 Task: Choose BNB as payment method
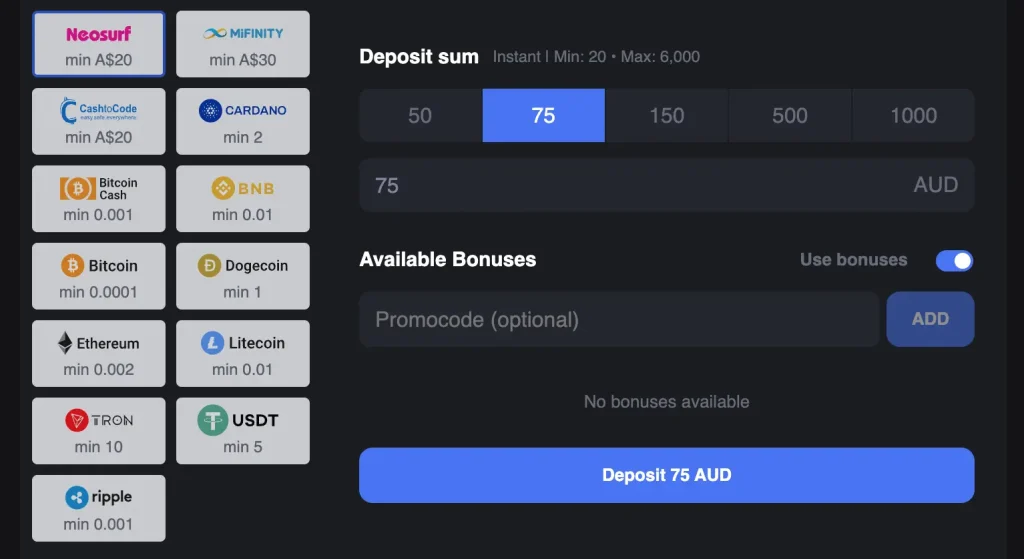coord(243,199)
